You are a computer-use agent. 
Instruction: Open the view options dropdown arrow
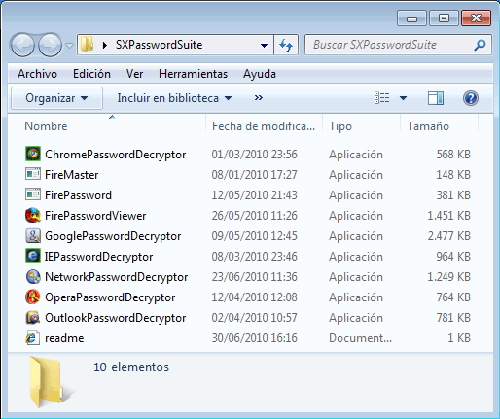[x=403, y=98]
